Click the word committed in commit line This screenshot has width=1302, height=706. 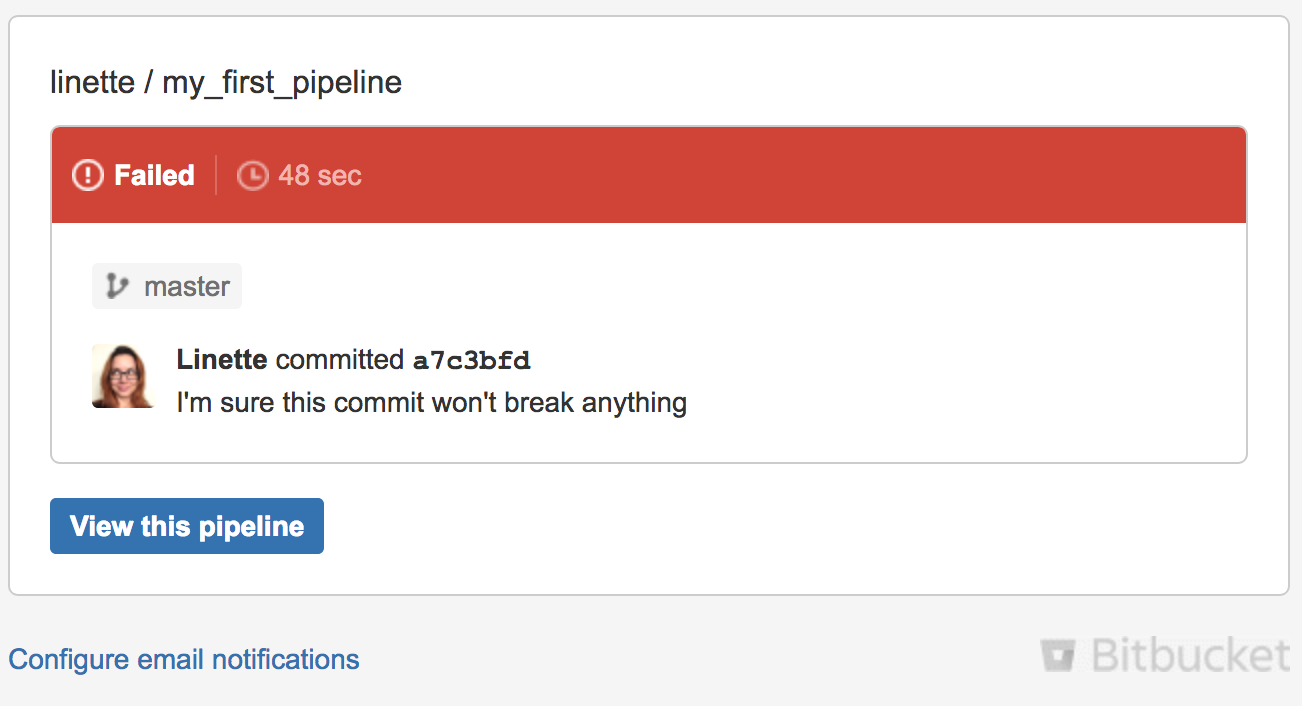tap(340, 360)
